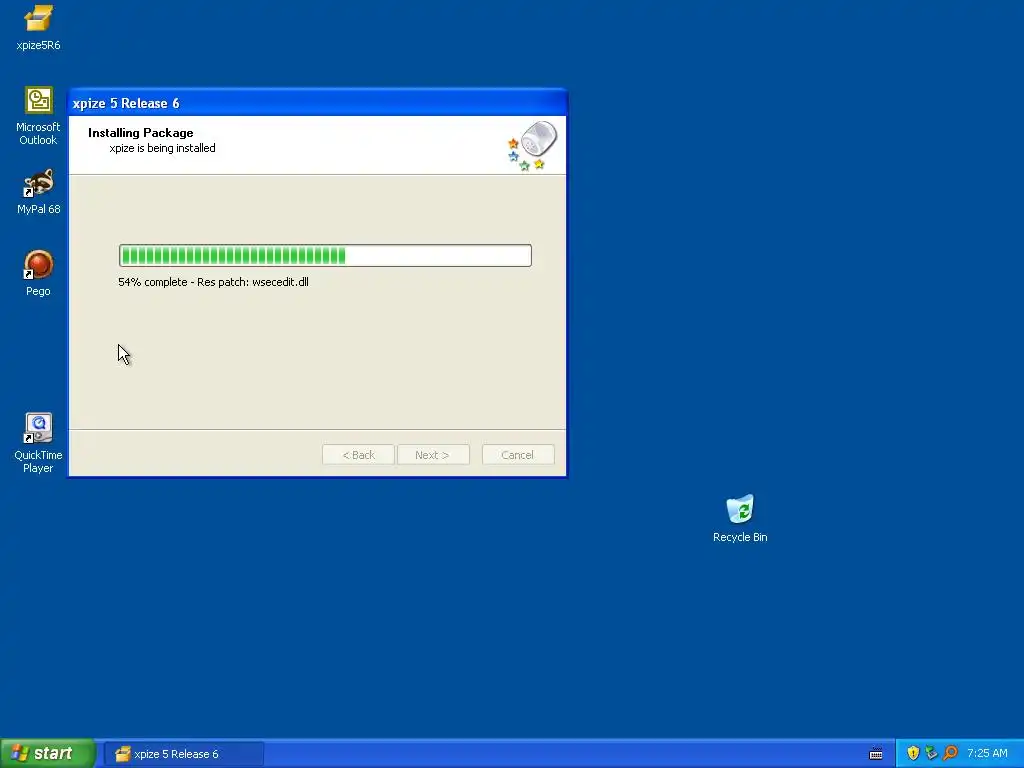Click the '54% complete - Res patch: wsecedit.dll' status text
This screenshot has height=768, width=1024.
pyautogui.click(x=214, y=282)
